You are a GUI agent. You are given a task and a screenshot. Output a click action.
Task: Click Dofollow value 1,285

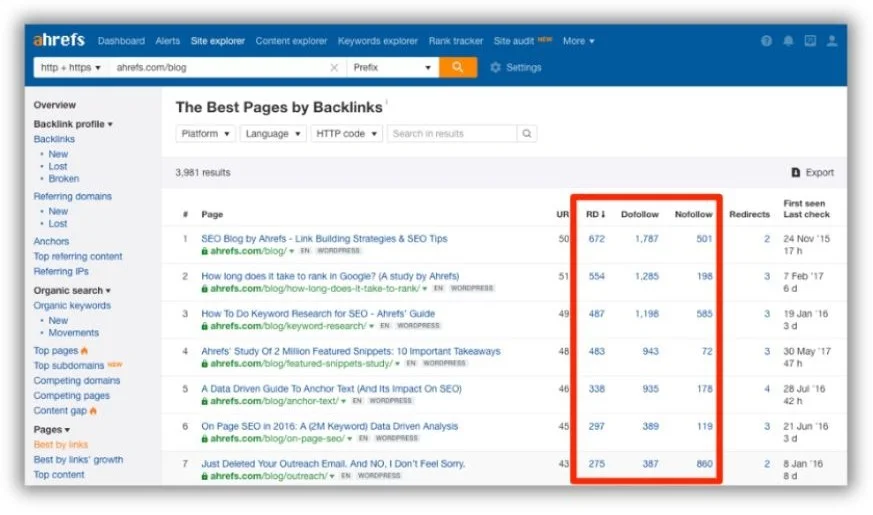[x=646, y=276]
